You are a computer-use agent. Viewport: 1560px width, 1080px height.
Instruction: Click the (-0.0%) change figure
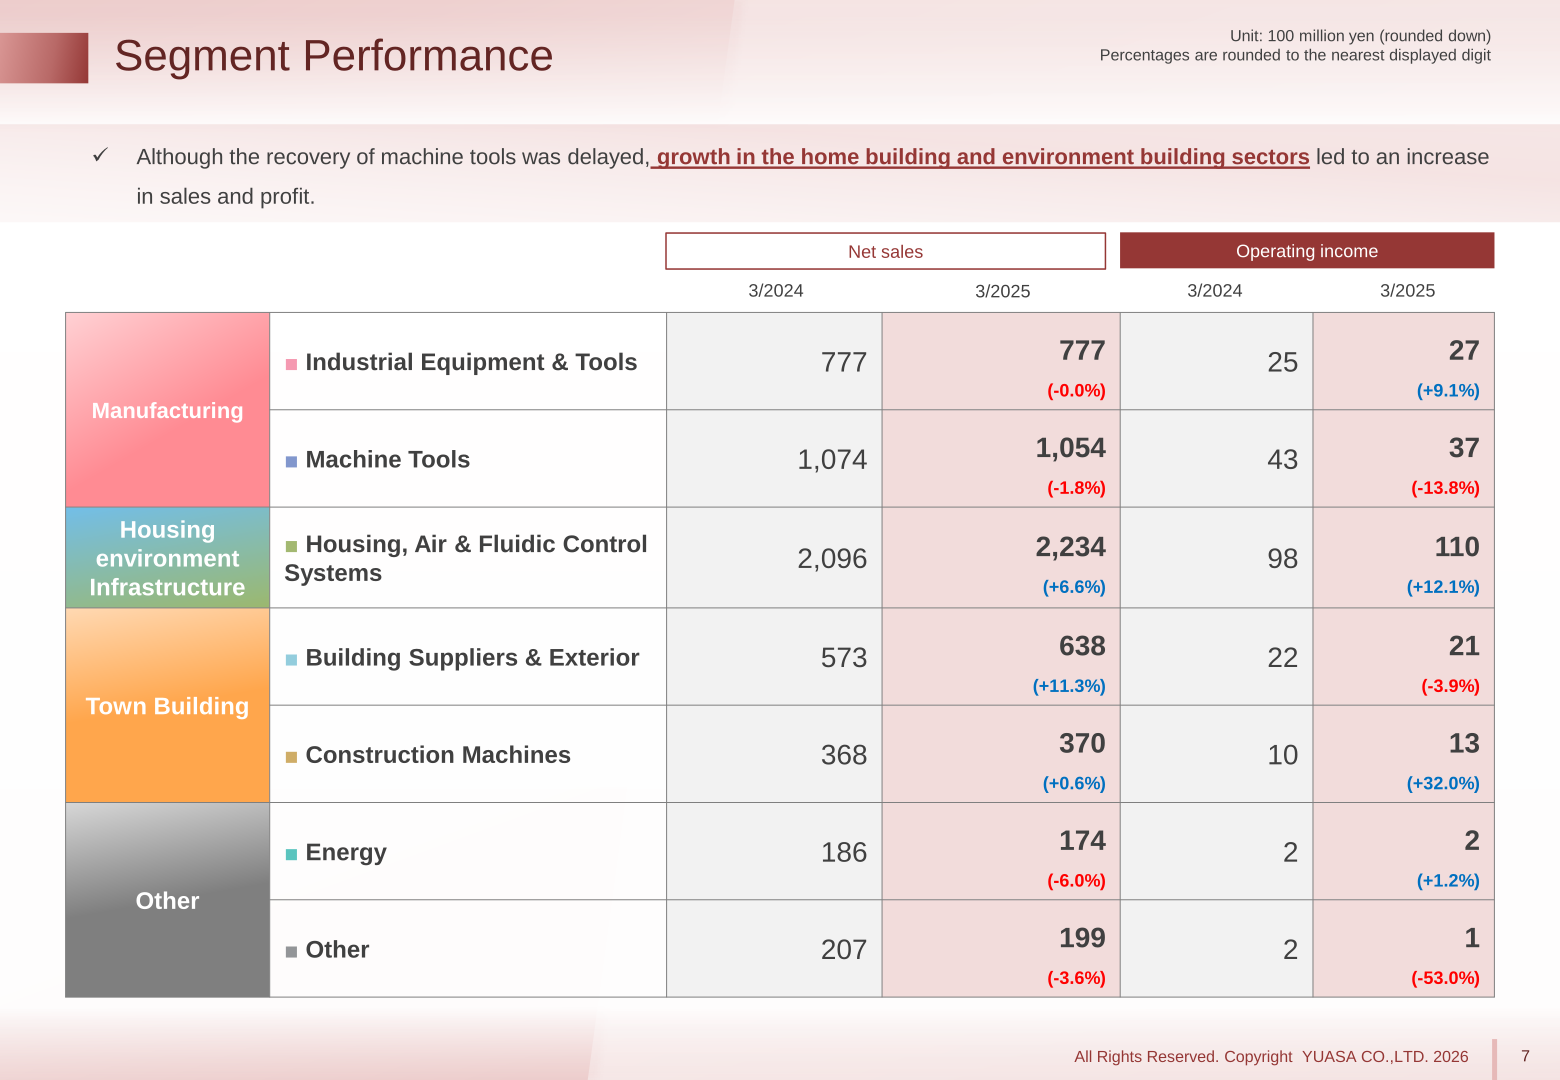coord(1076,391)
